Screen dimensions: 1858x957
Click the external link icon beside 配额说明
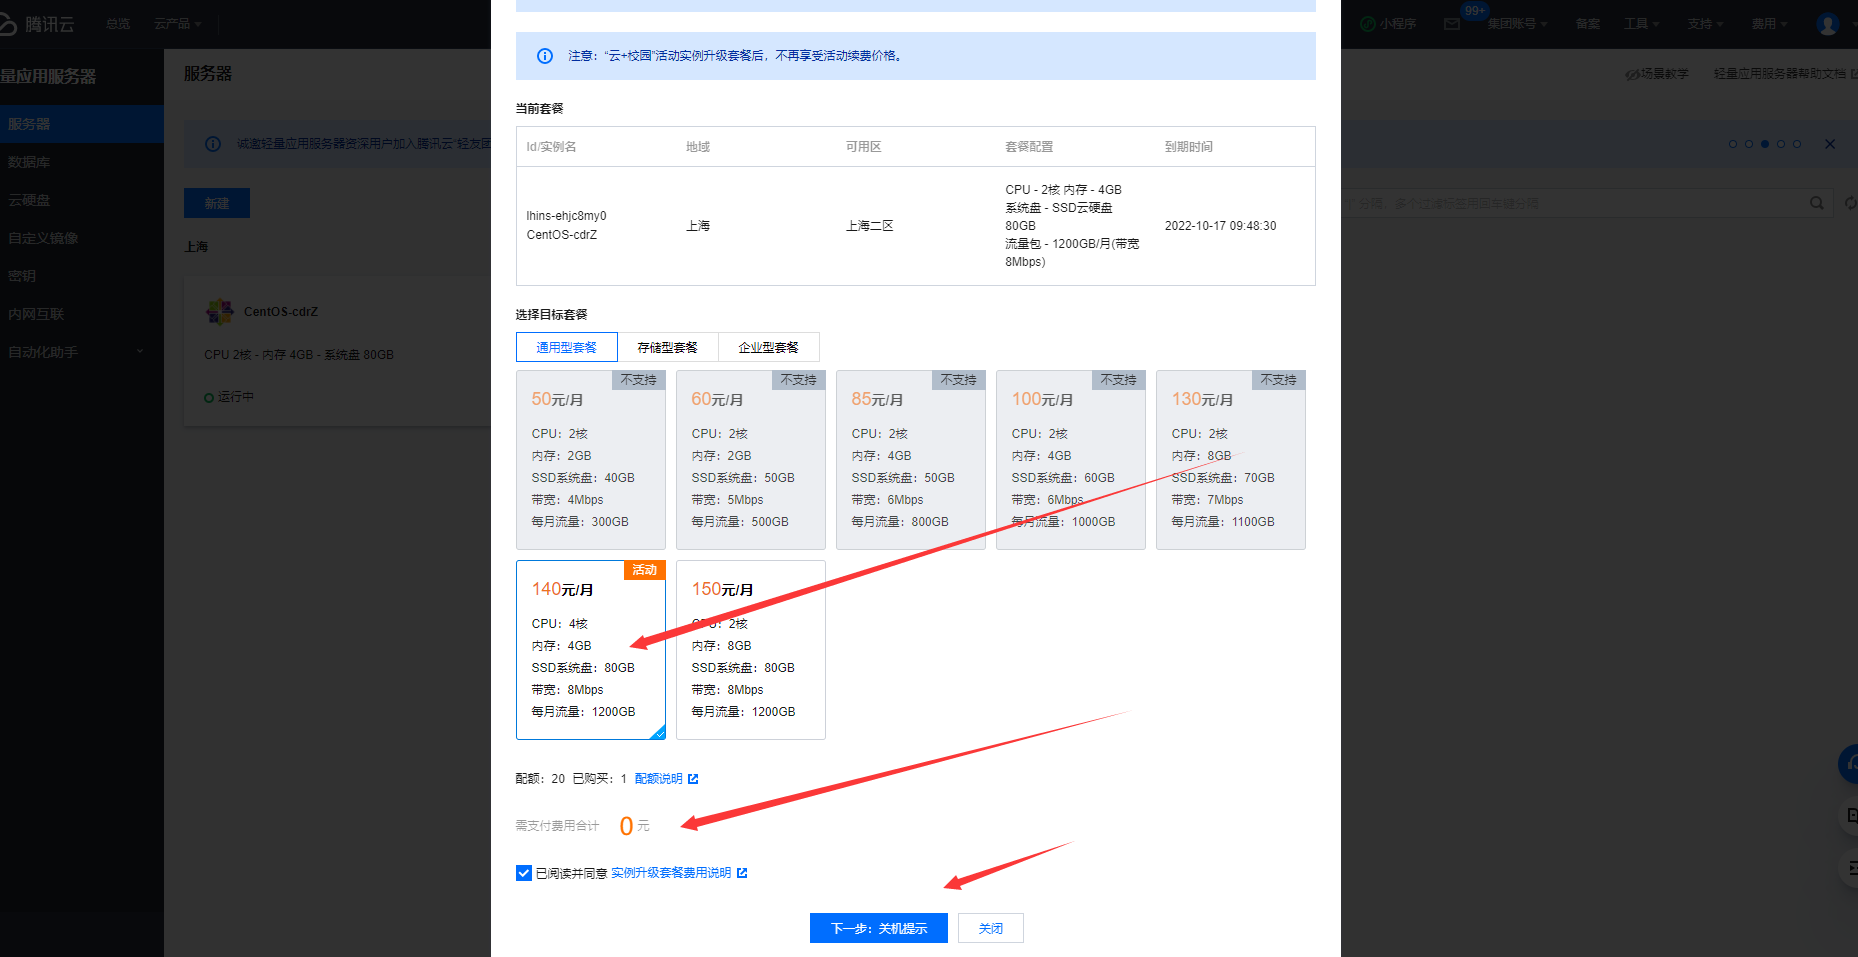tap(693, 779)
